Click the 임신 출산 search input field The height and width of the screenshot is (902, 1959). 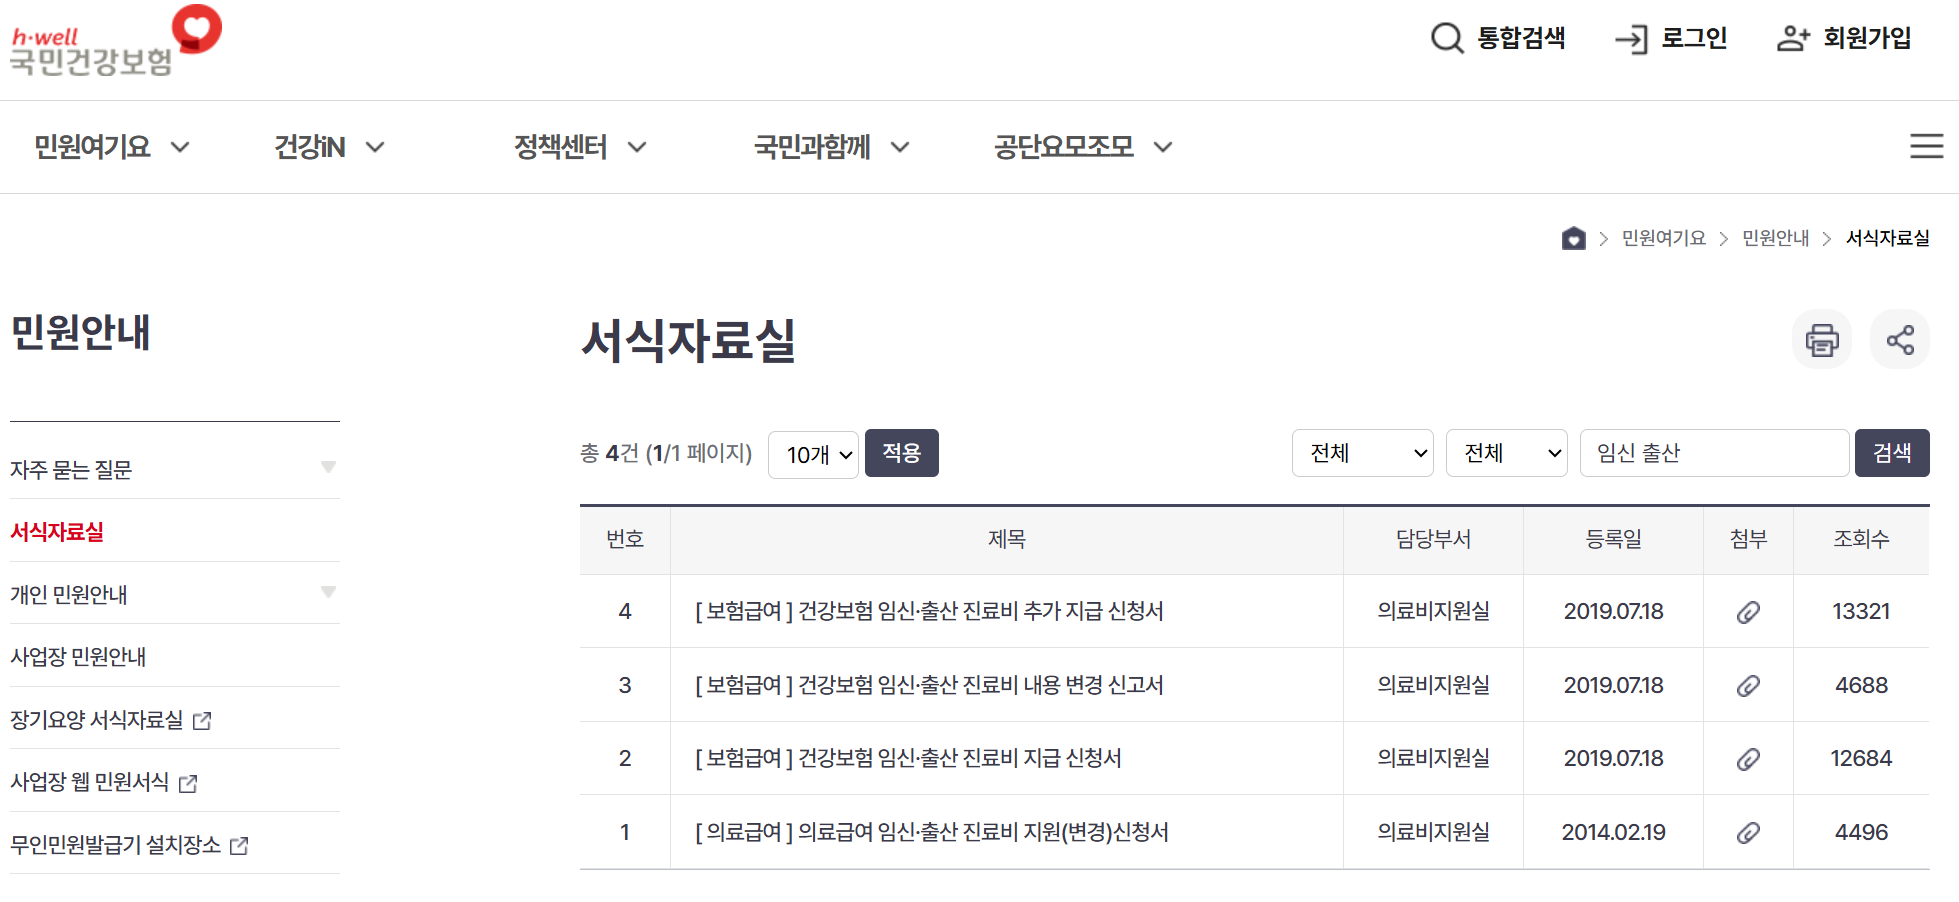click(x=1713, y=453)
